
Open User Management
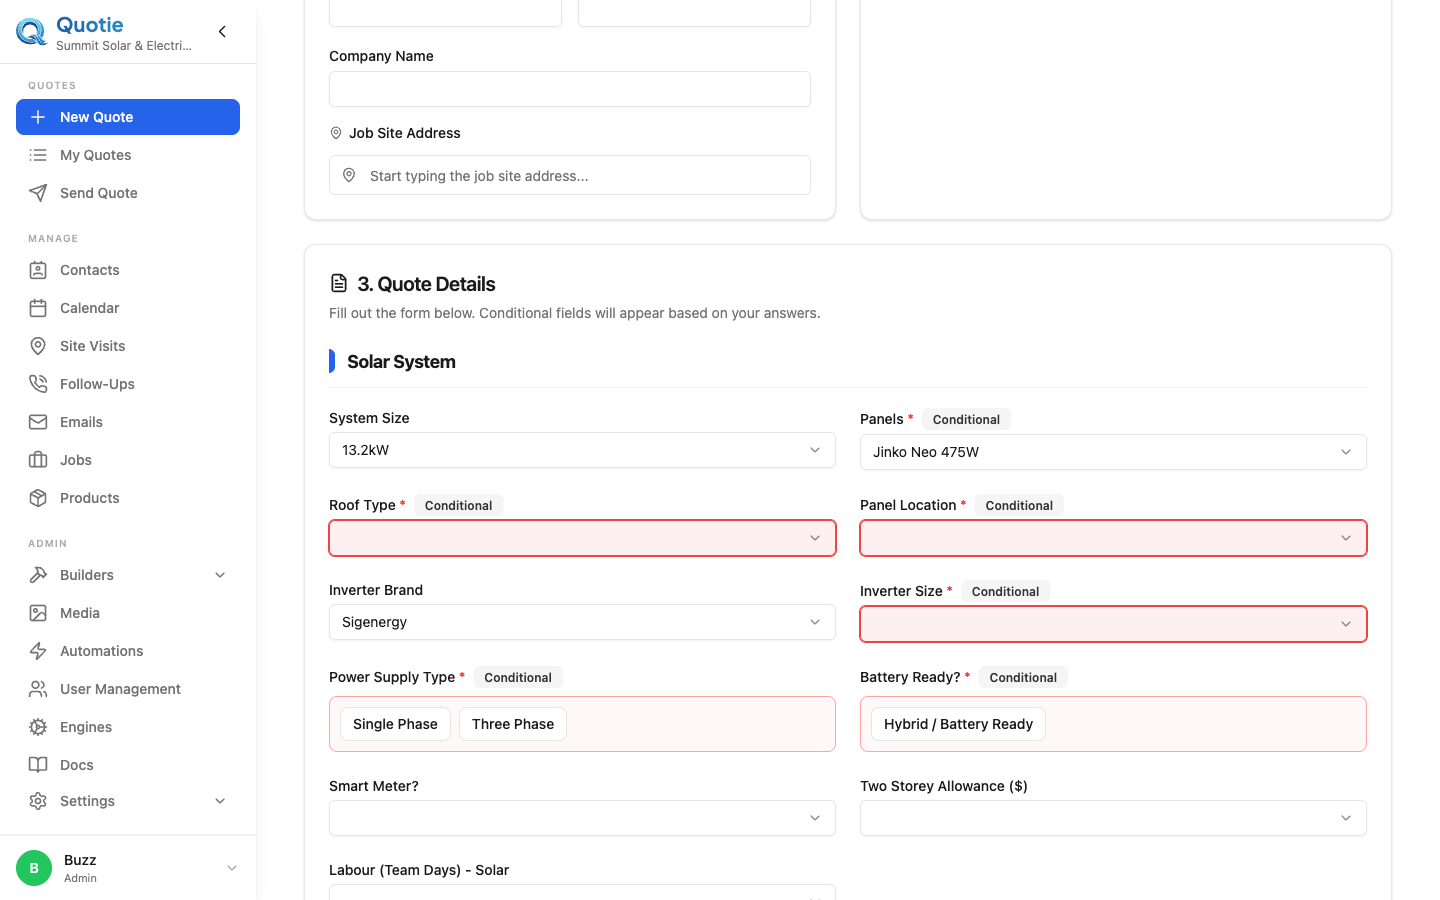pyautogui.click(x=128, y=689)
